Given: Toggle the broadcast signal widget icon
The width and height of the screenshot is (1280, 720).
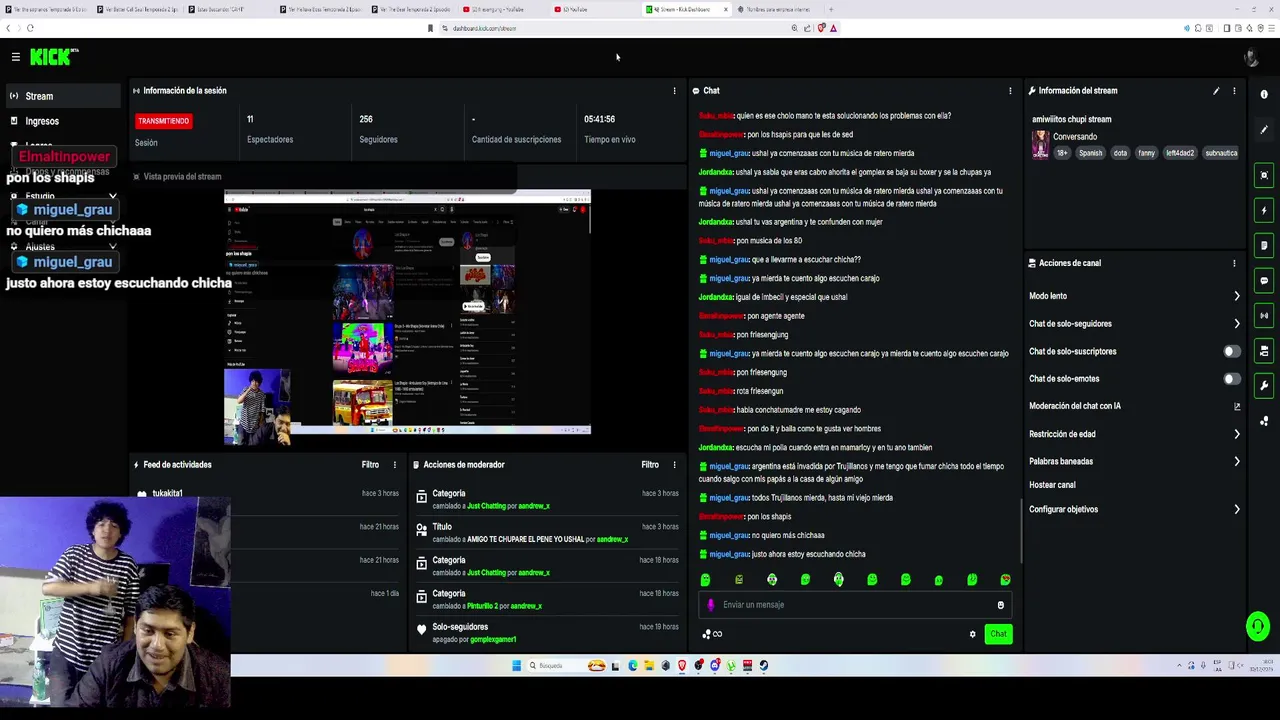Looking at the screenshot, I should coord(1264,316).
